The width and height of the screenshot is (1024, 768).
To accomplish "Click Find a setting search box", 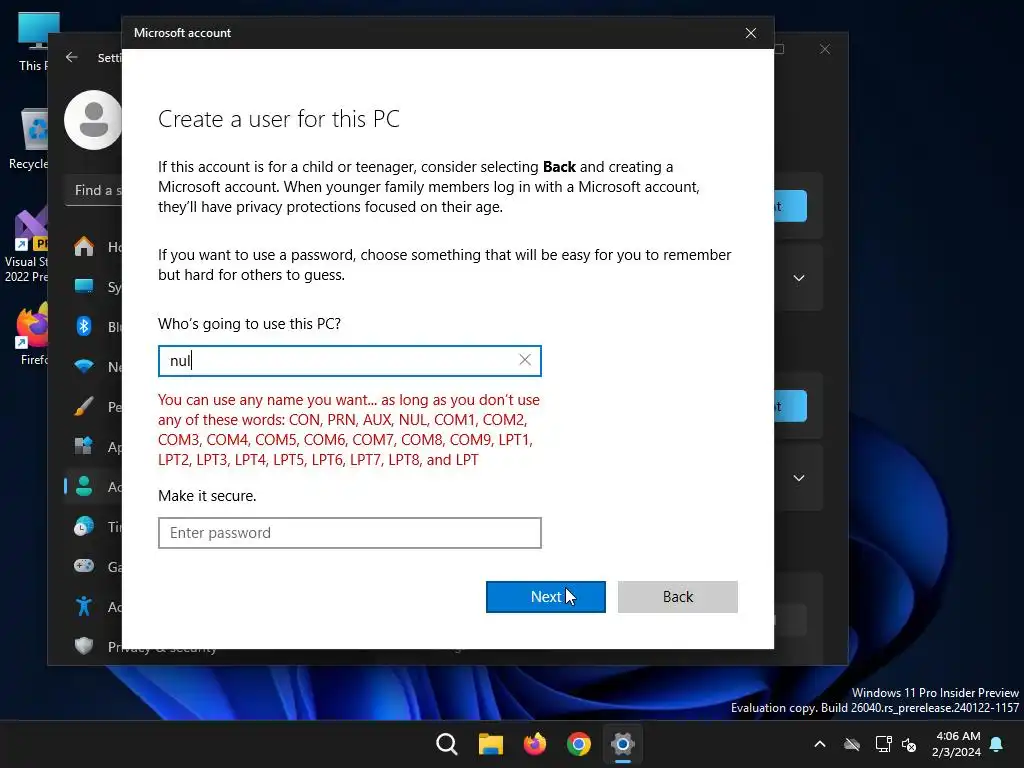I will pyautogui.click(x=94, y=190).
